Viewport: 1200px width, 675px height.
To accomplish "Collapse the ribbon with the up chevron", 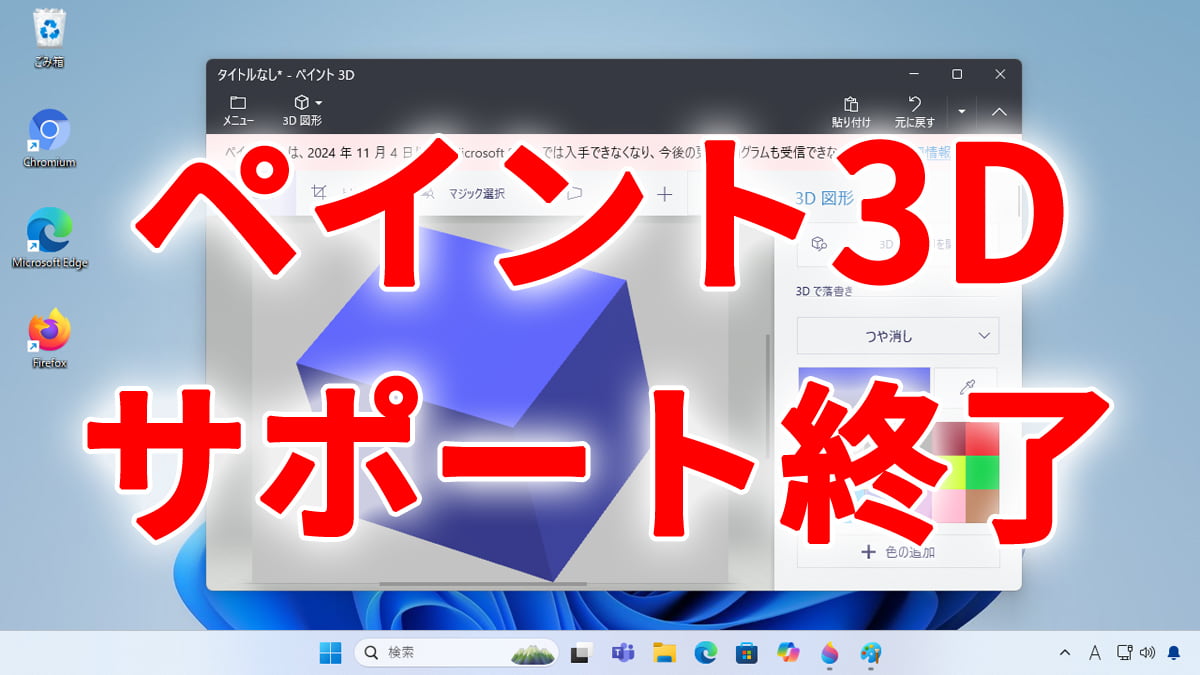I will pos(999,112).
